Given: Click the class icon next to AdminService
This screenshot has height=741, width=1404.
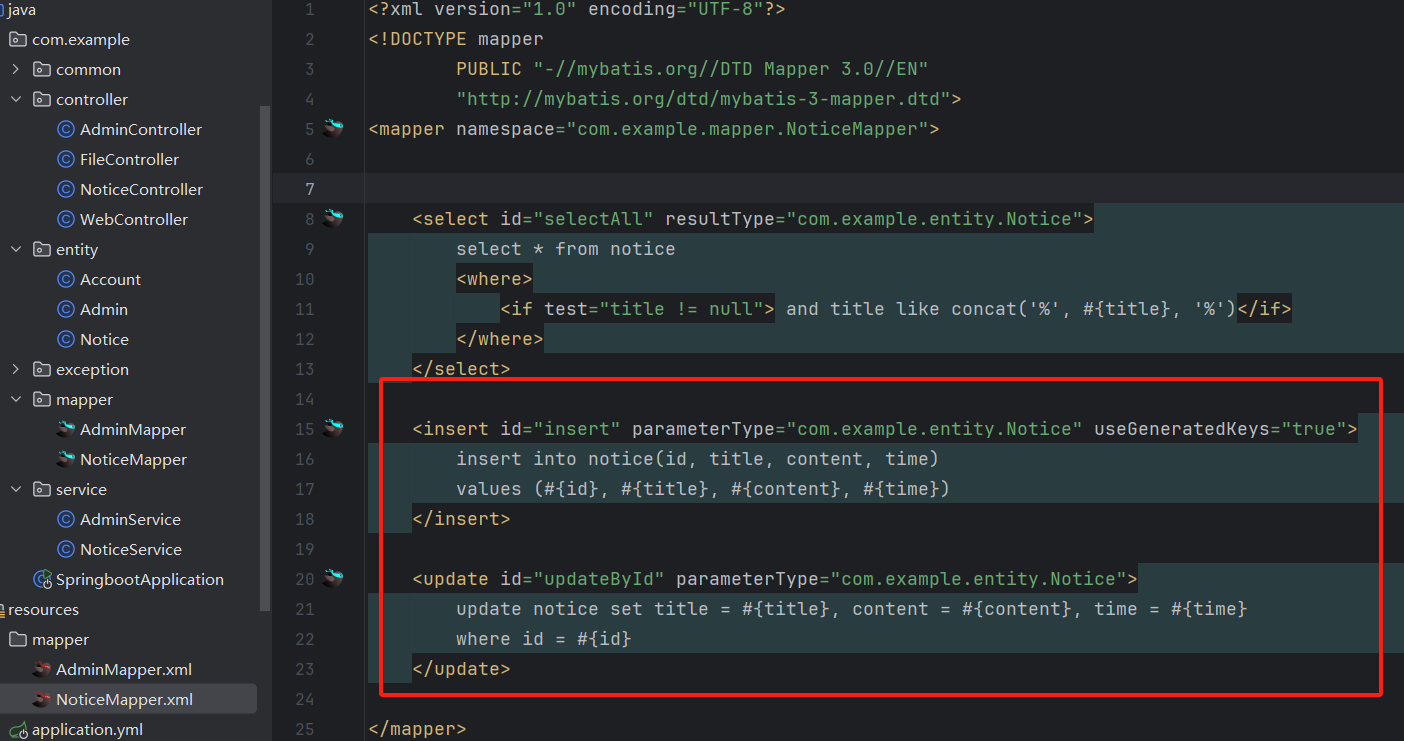Looking at the screenshot, I should point(66,519).
